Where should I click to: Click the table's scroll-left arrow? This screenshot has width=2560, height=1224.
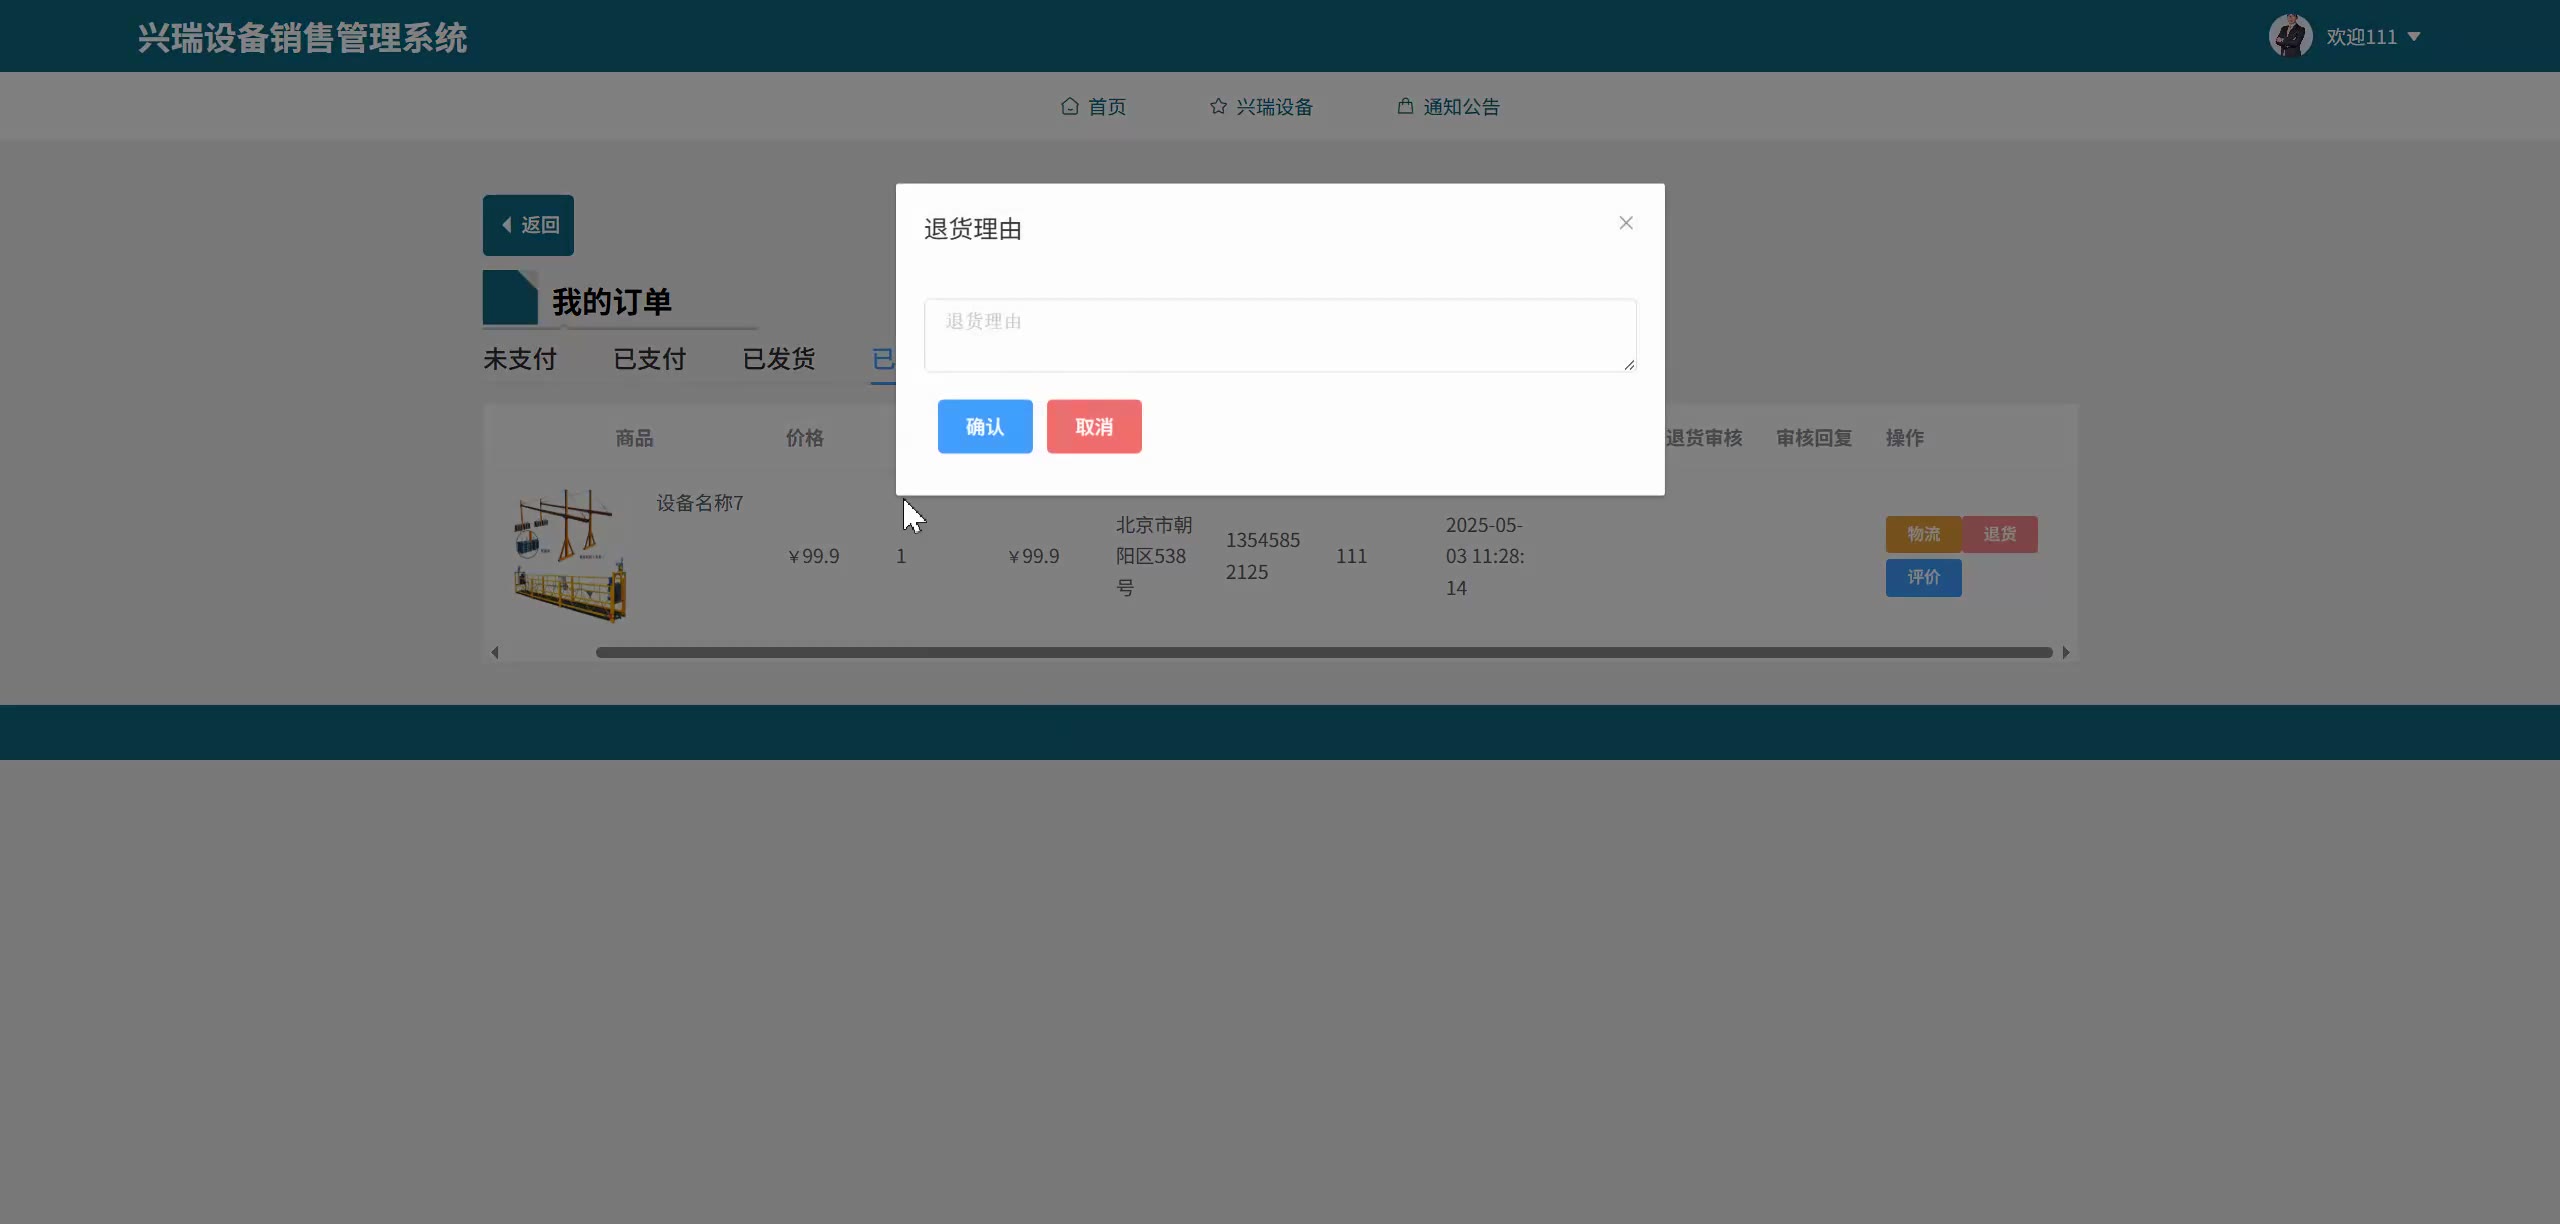click(x=495, y=652)
